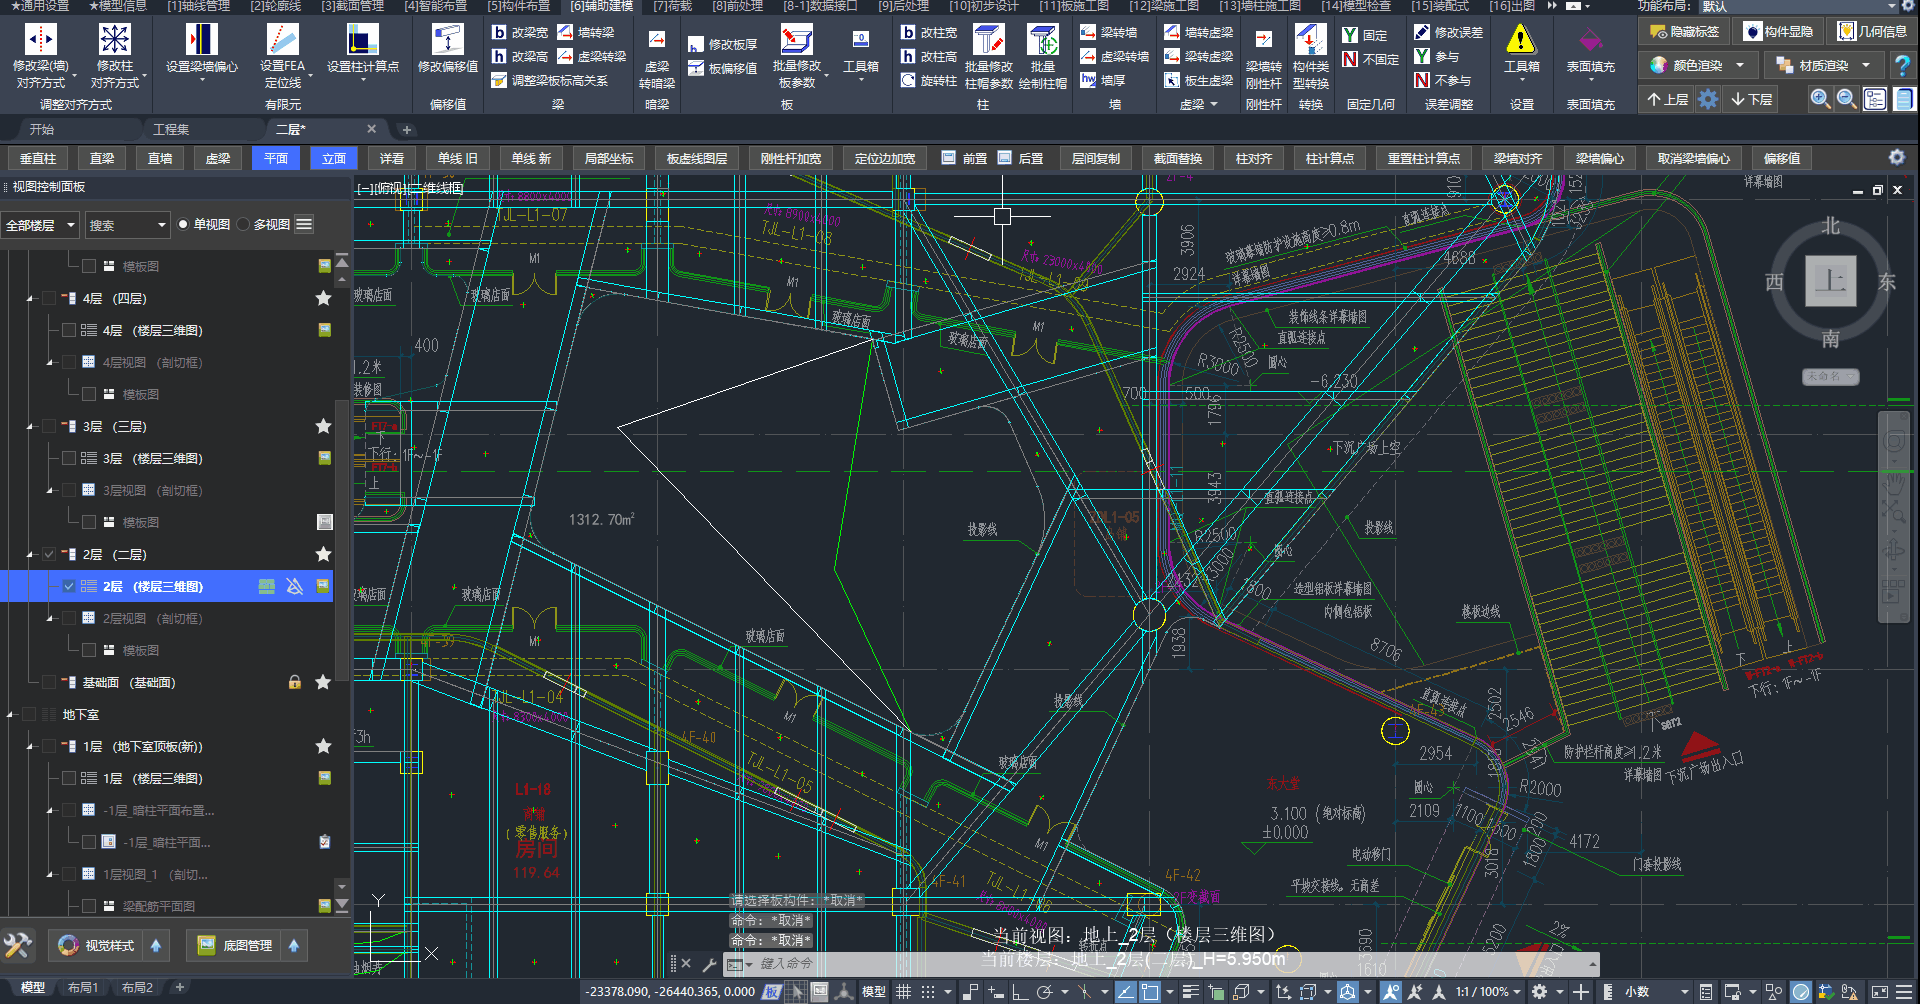Open the 设置FEA定位线 tool
1920x1004 pixels.
[x=283, y=40]
